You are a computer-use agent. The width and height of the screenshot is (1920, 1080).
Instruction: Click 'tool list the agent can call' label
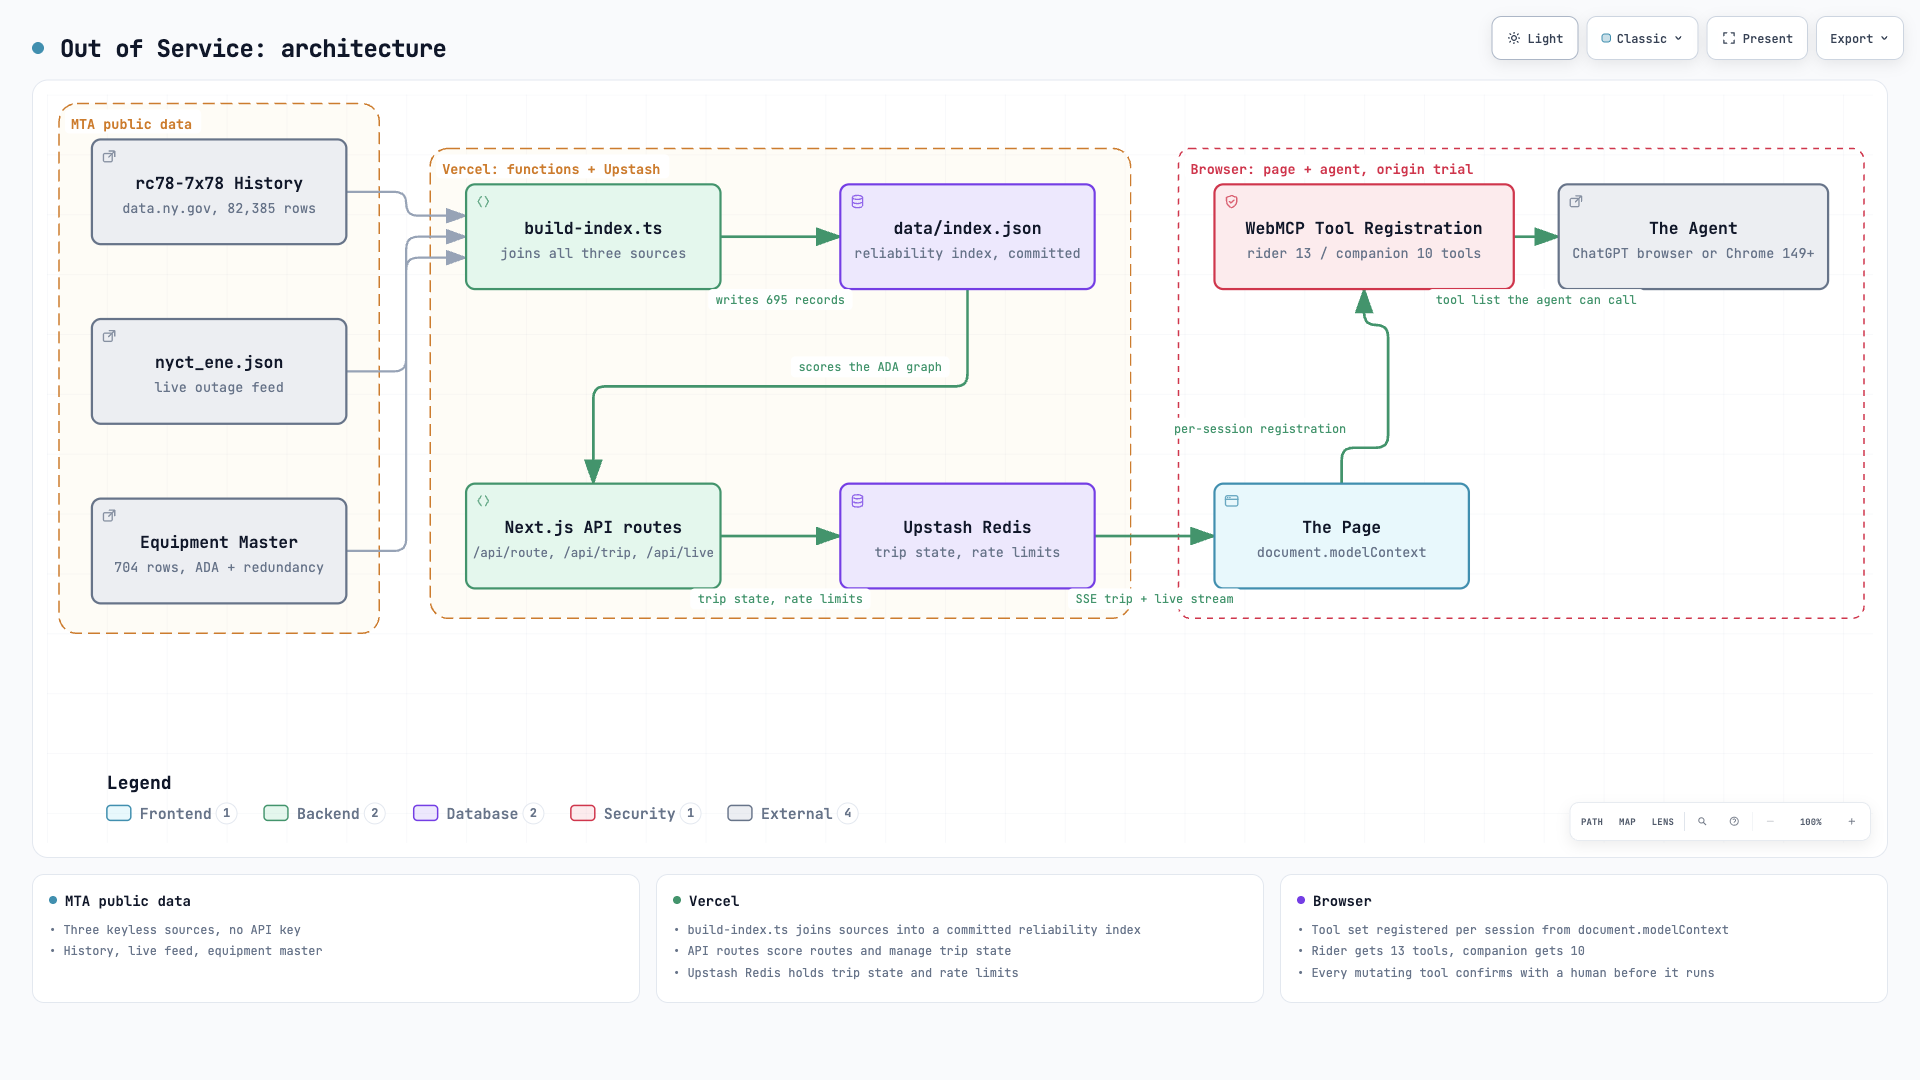1536,300
